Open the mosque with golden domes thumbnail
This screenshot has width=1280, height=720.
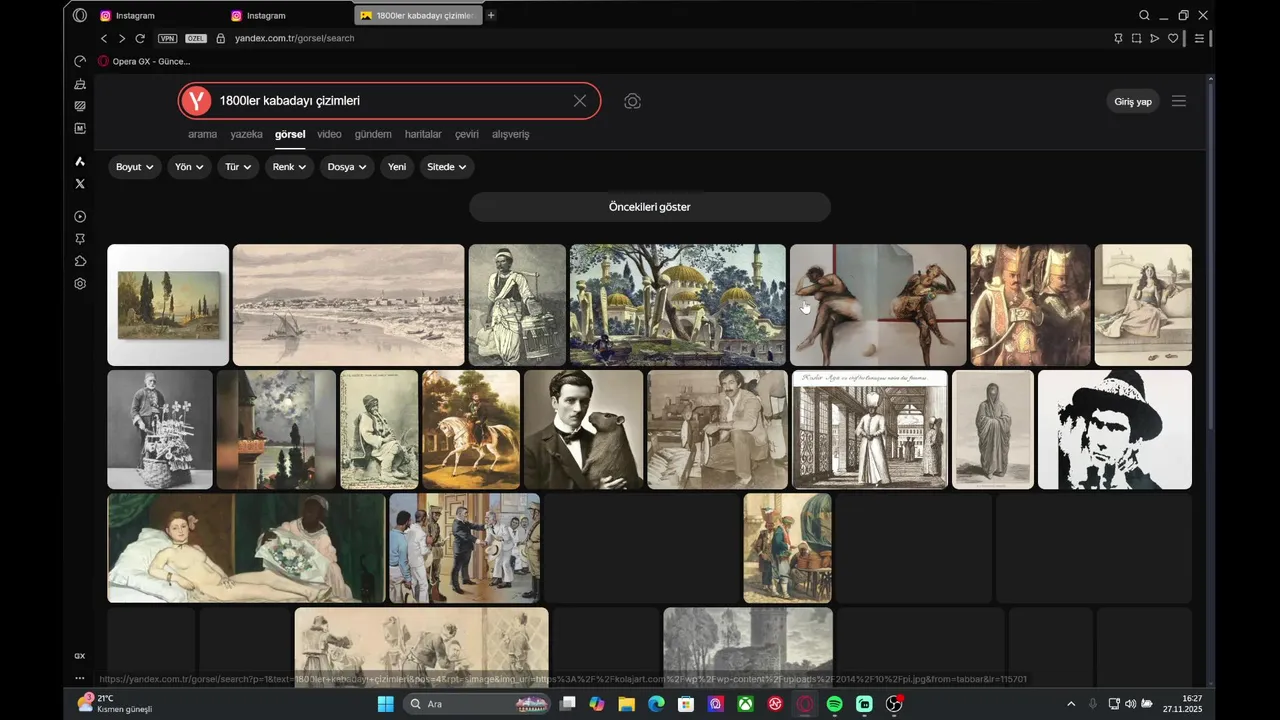coord(678,305)
